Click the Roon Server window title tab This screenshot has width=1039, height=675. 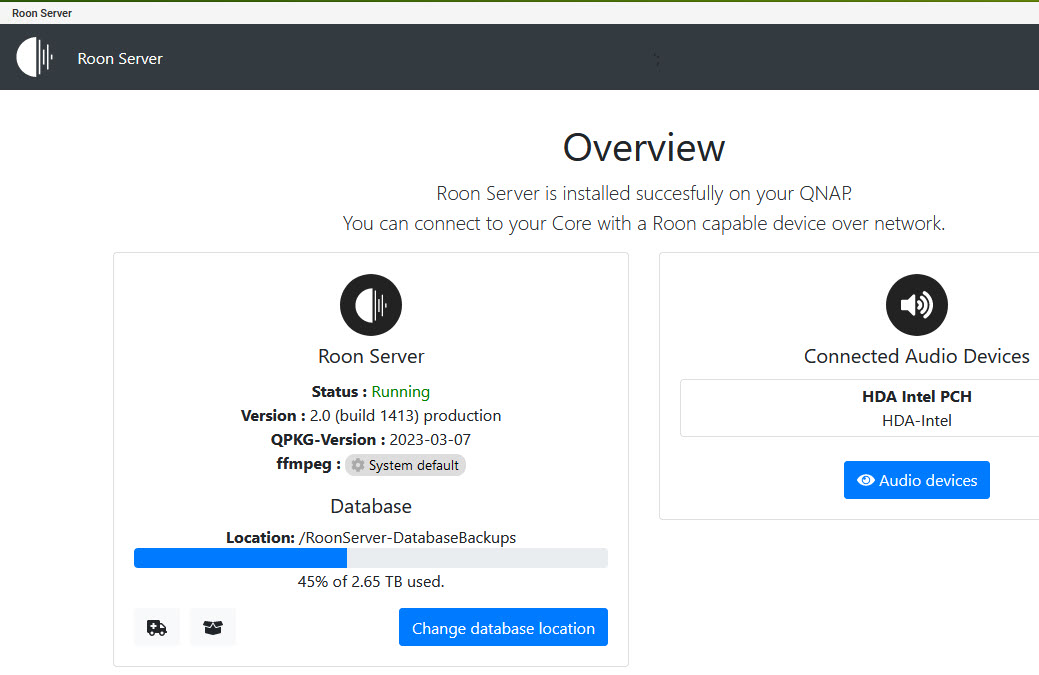tap(42, 13)
